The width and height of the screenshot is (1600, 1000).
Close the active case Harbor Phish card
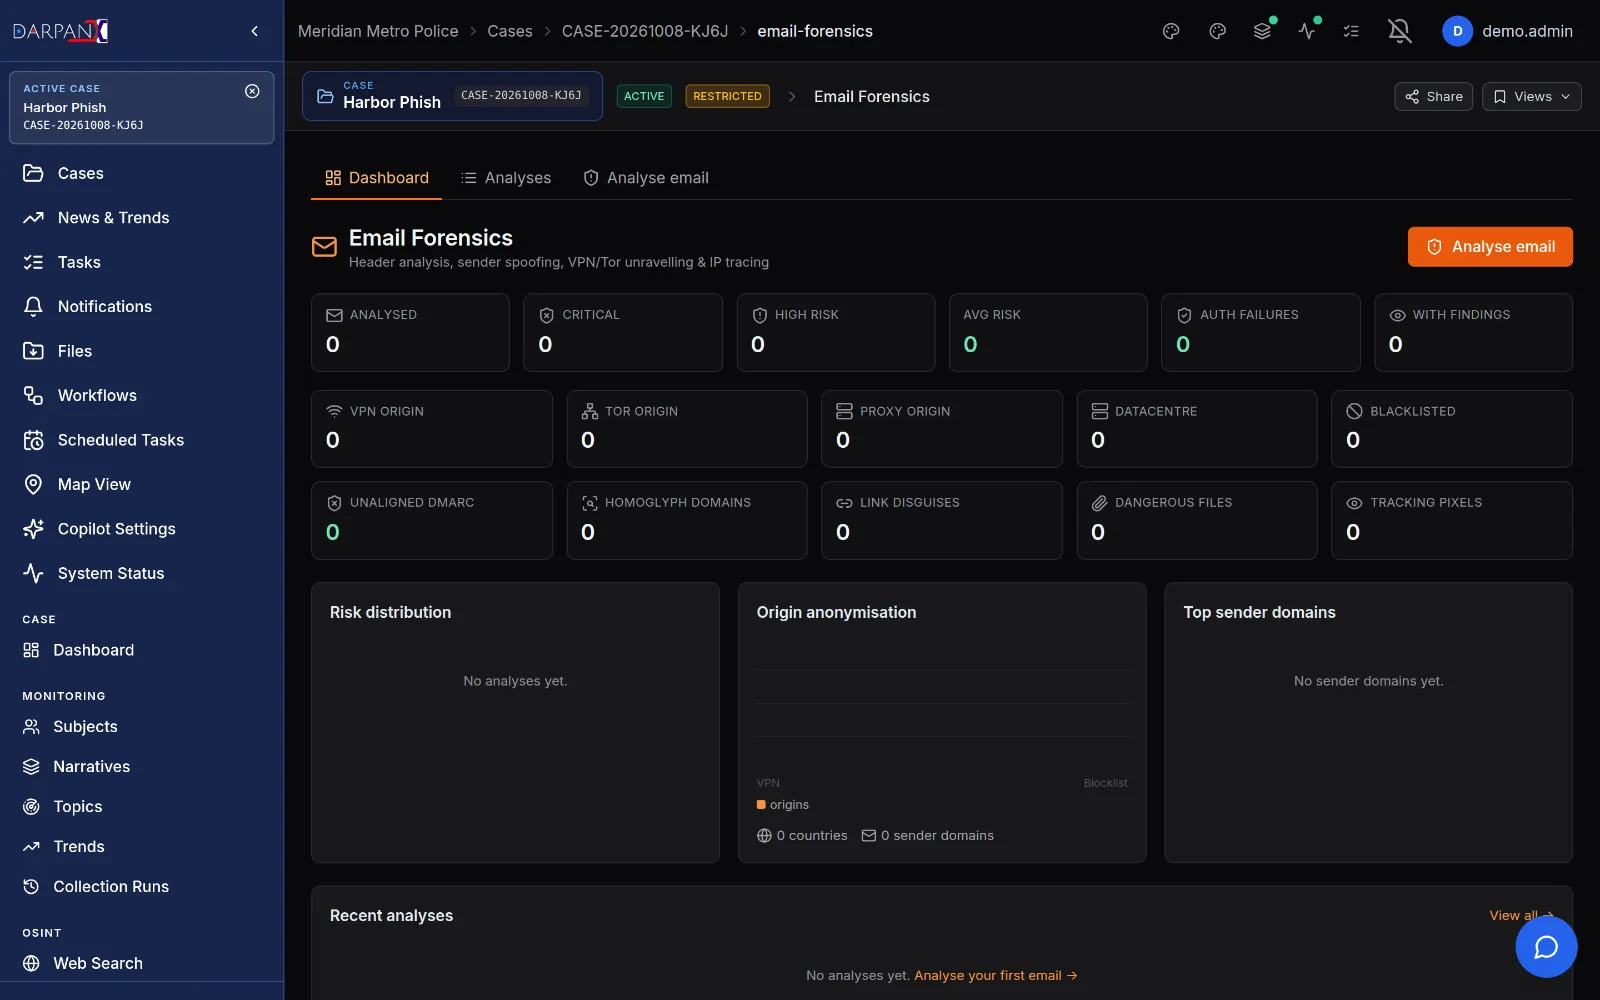tap(252, 91)
